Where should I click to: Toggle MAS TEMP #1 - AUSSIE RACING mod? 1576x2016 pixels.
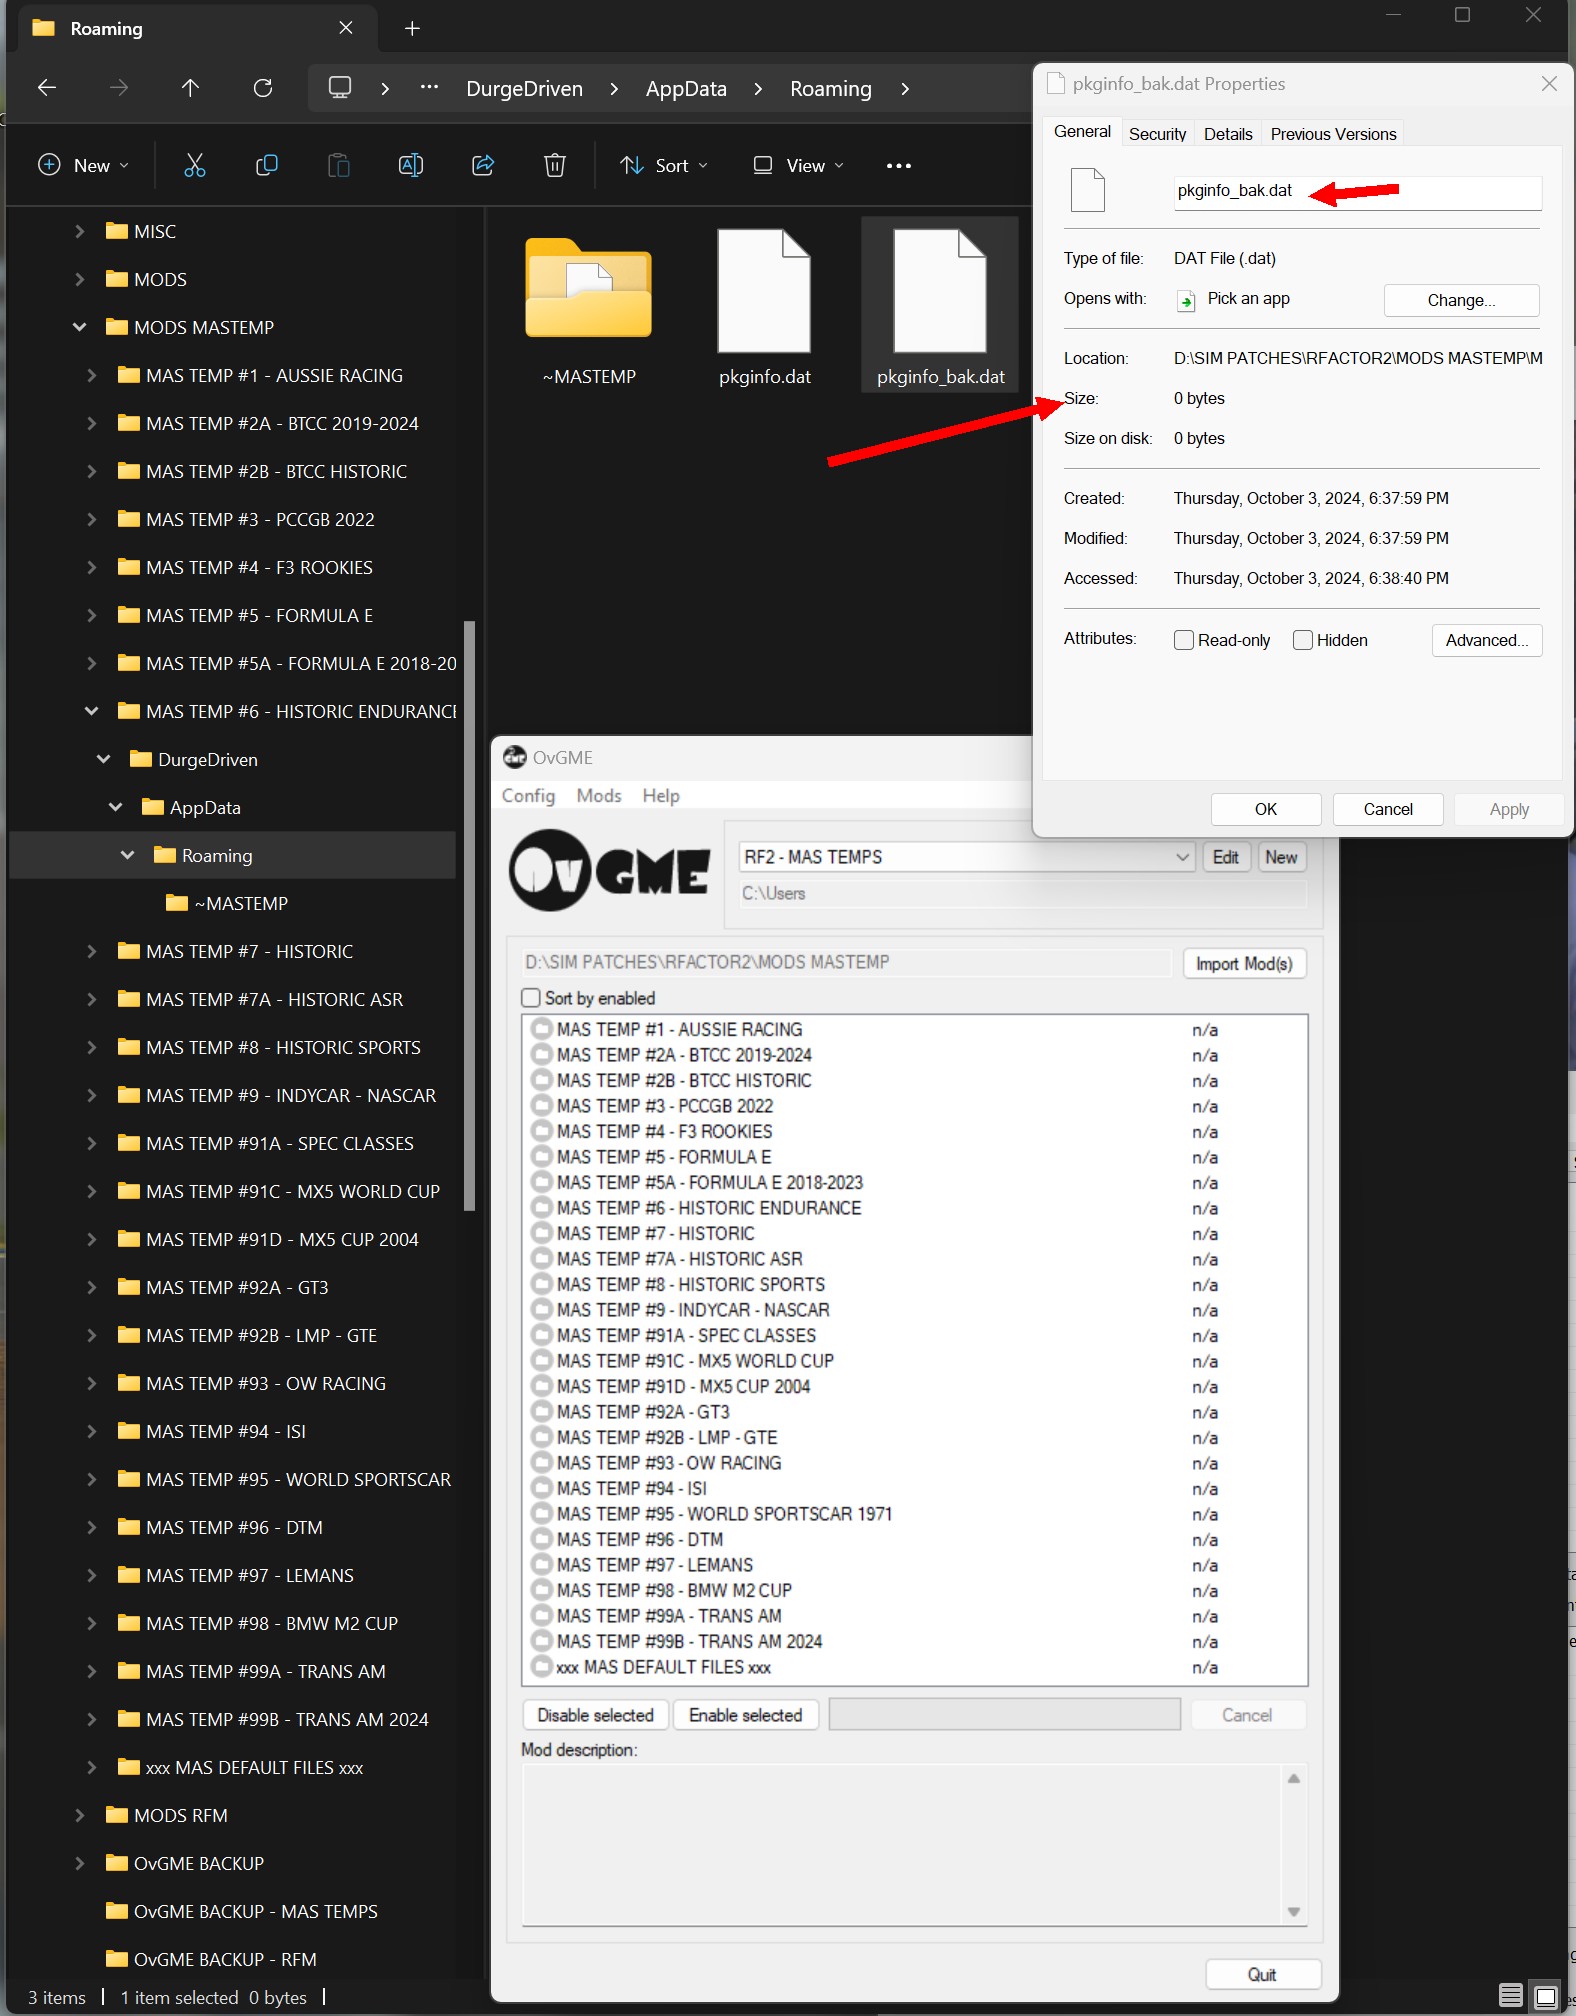tap(542, 1029)
